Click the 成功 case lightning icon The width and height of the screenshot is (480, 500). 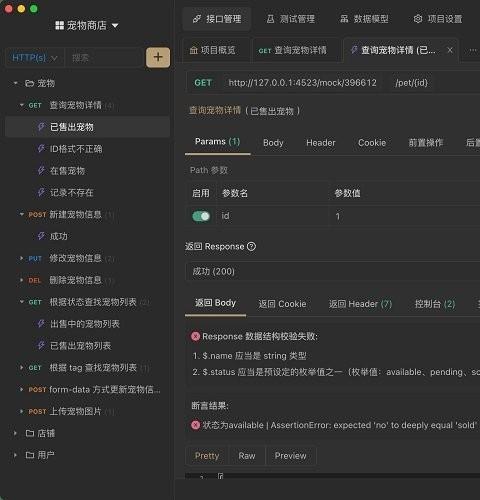coord(41,236)
